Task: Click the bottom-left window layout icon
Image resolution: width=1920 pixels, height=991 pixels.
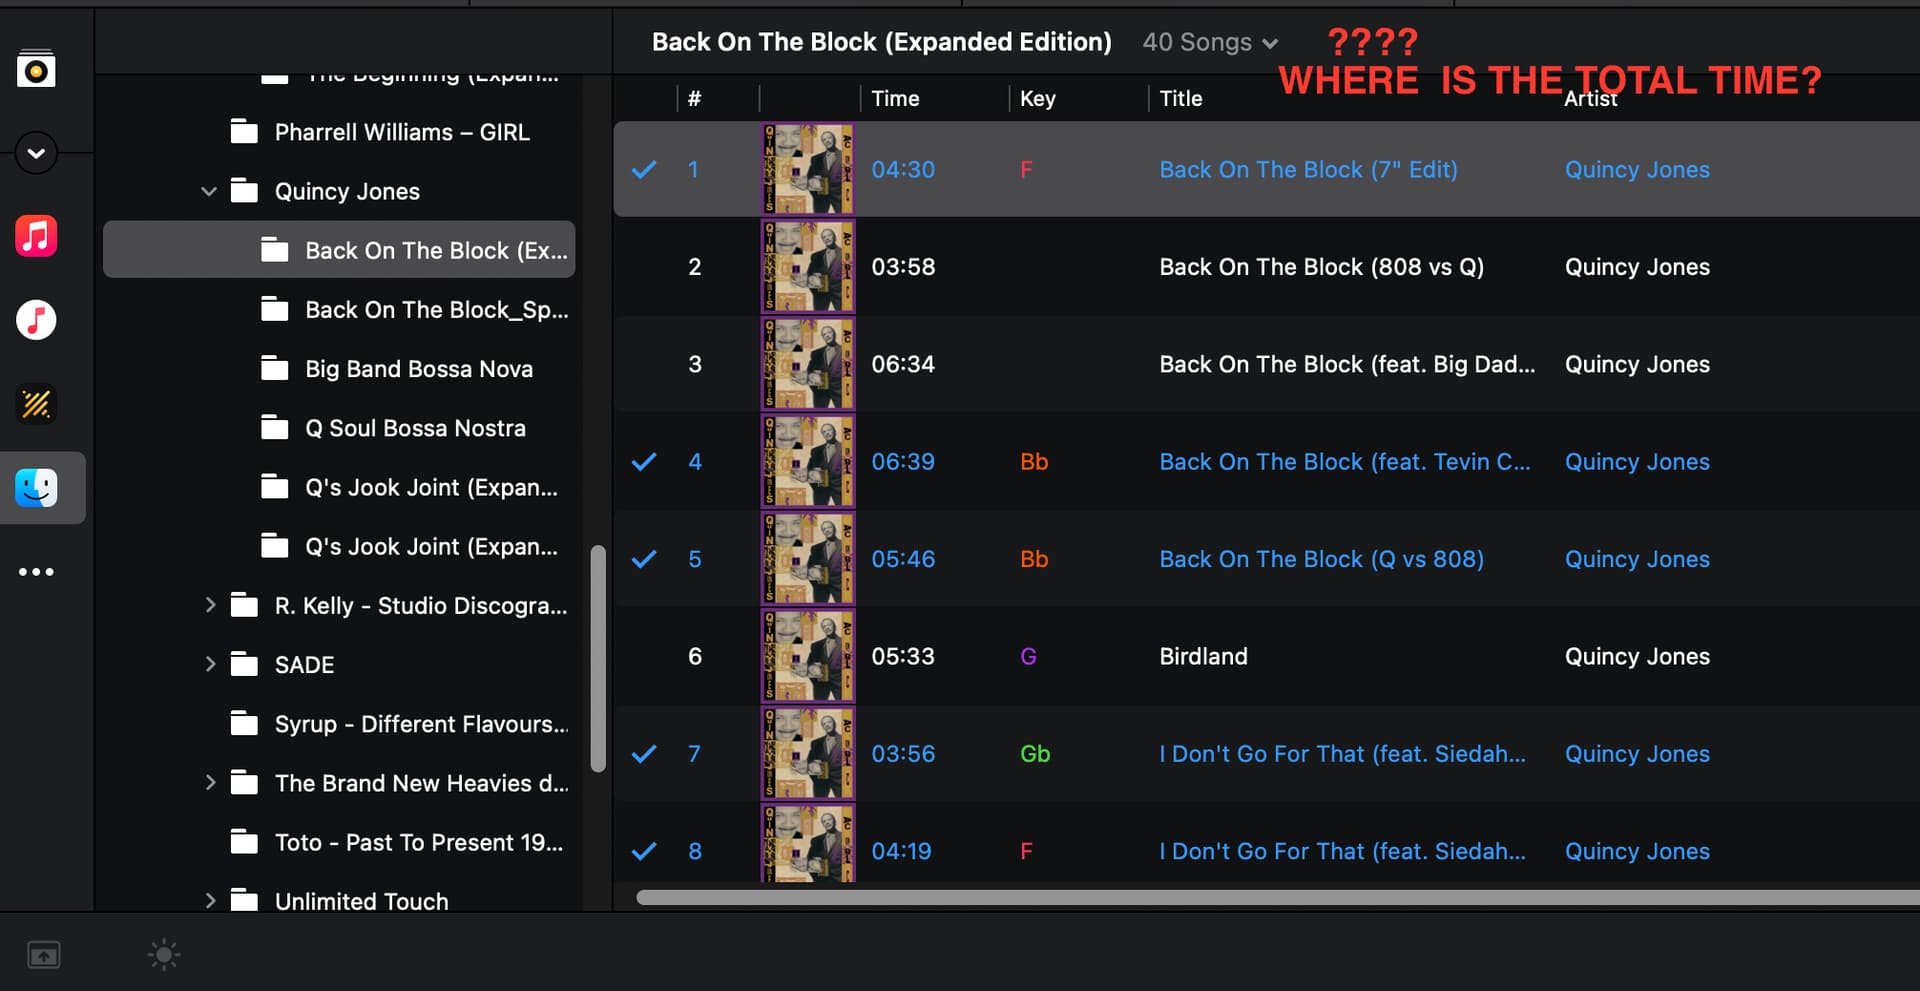Action: (x=43, y=955)
